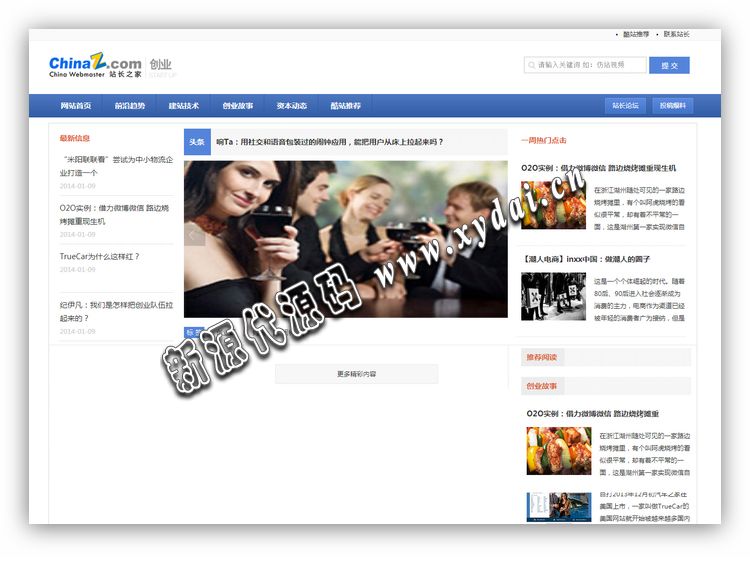Click the 更多精彩内容 load more button
This screenshot has height=569, width=750.
click(356, 374)
